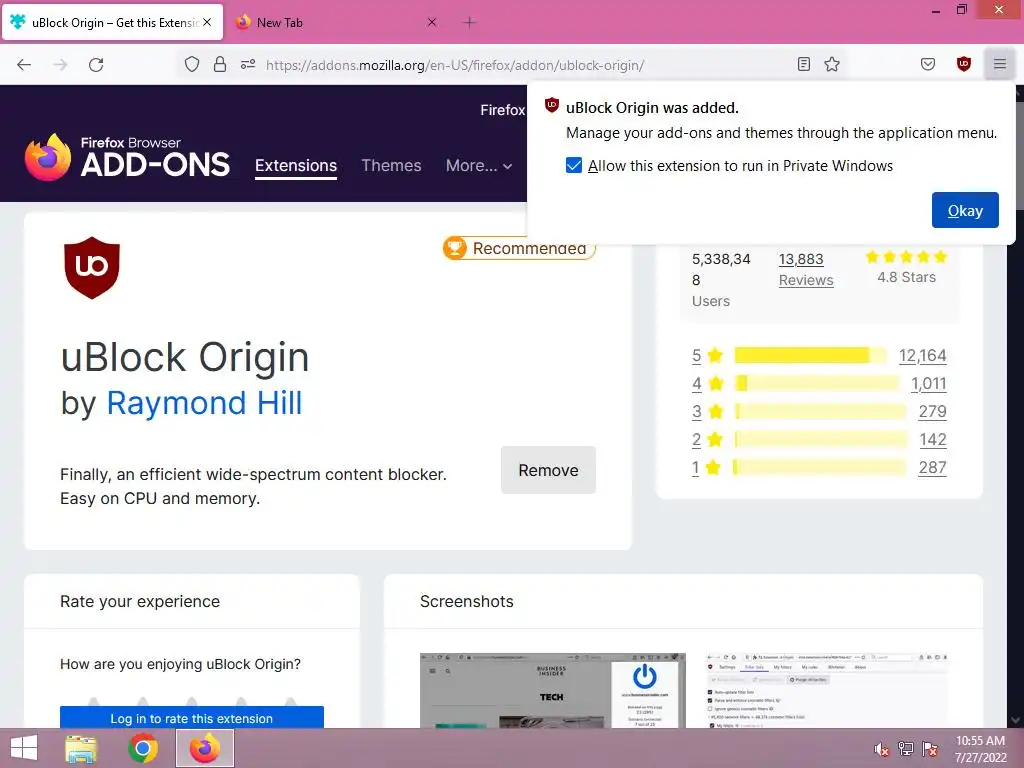
Task: Open author Raymond Hill's profile
Action: point(204,403)
